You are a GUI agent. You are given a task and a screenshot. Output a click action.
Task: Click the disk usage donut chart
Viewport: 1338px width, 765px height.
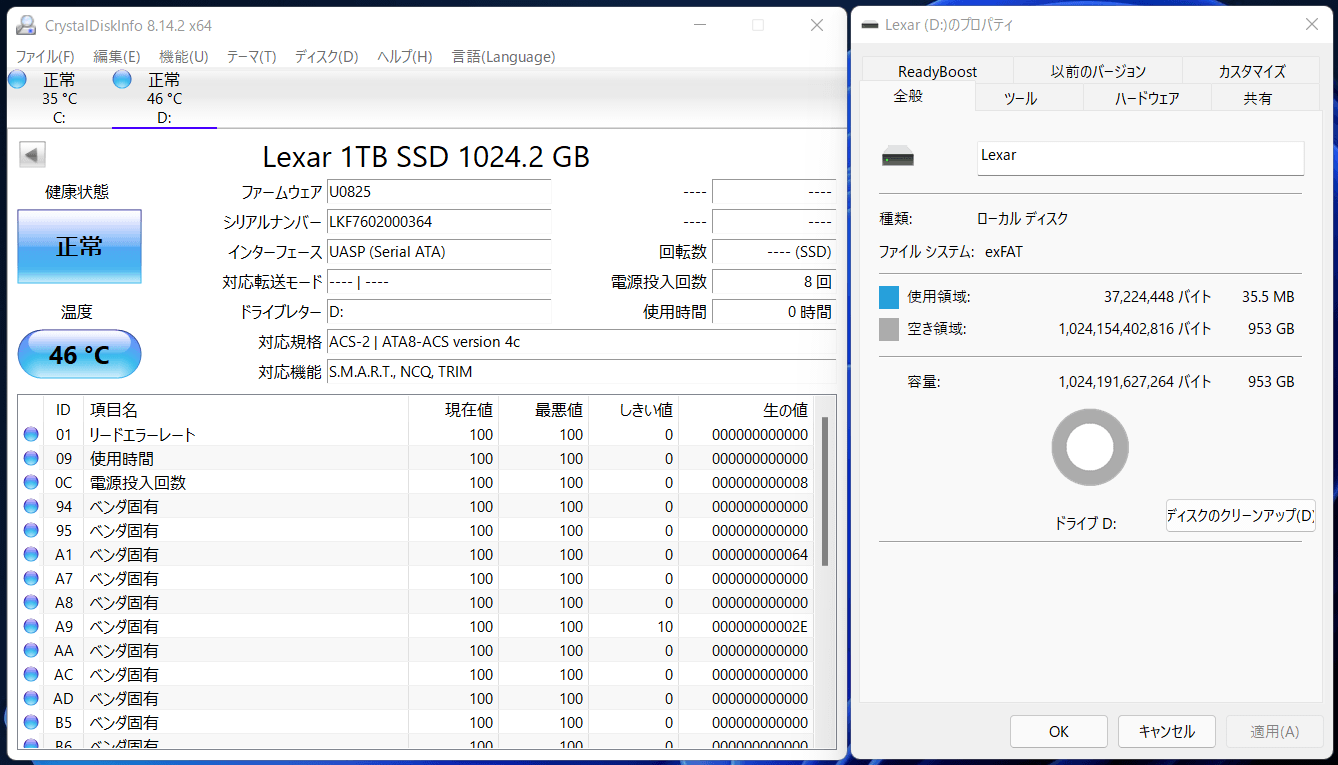(1090, 448)
